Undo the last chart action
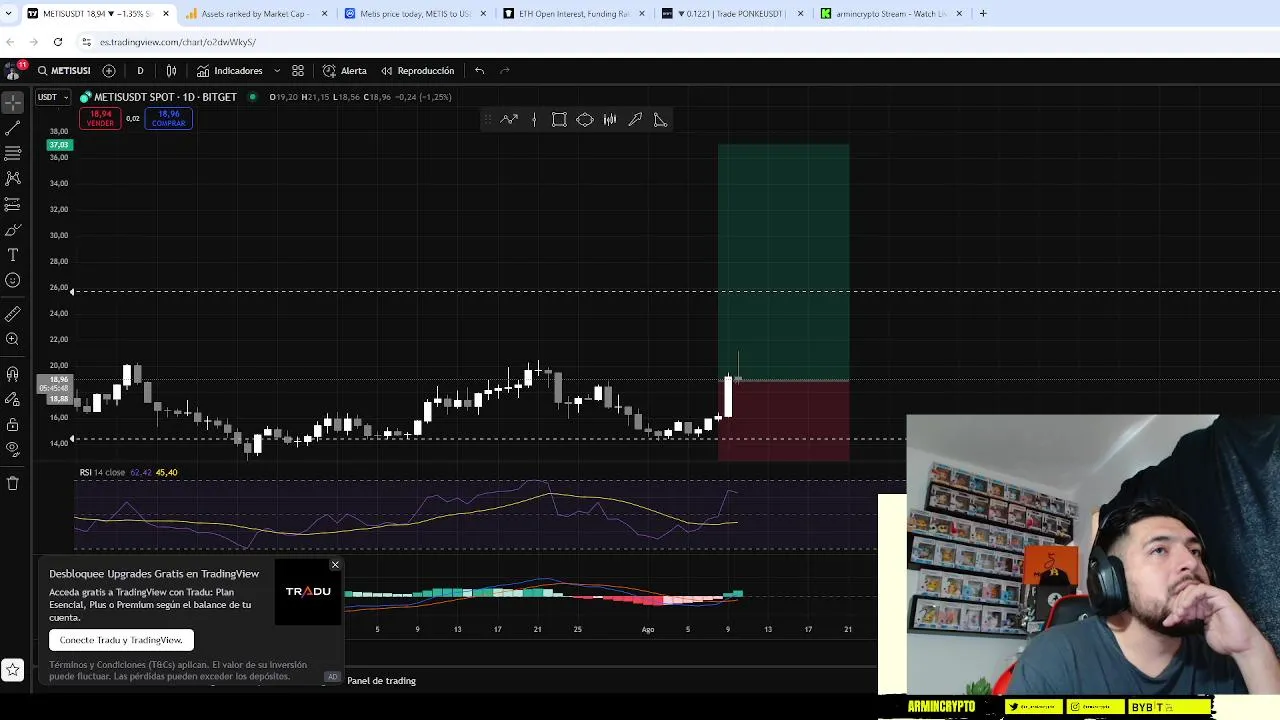The width and height of the screenshot is (1280, 720). click(480, 71)
